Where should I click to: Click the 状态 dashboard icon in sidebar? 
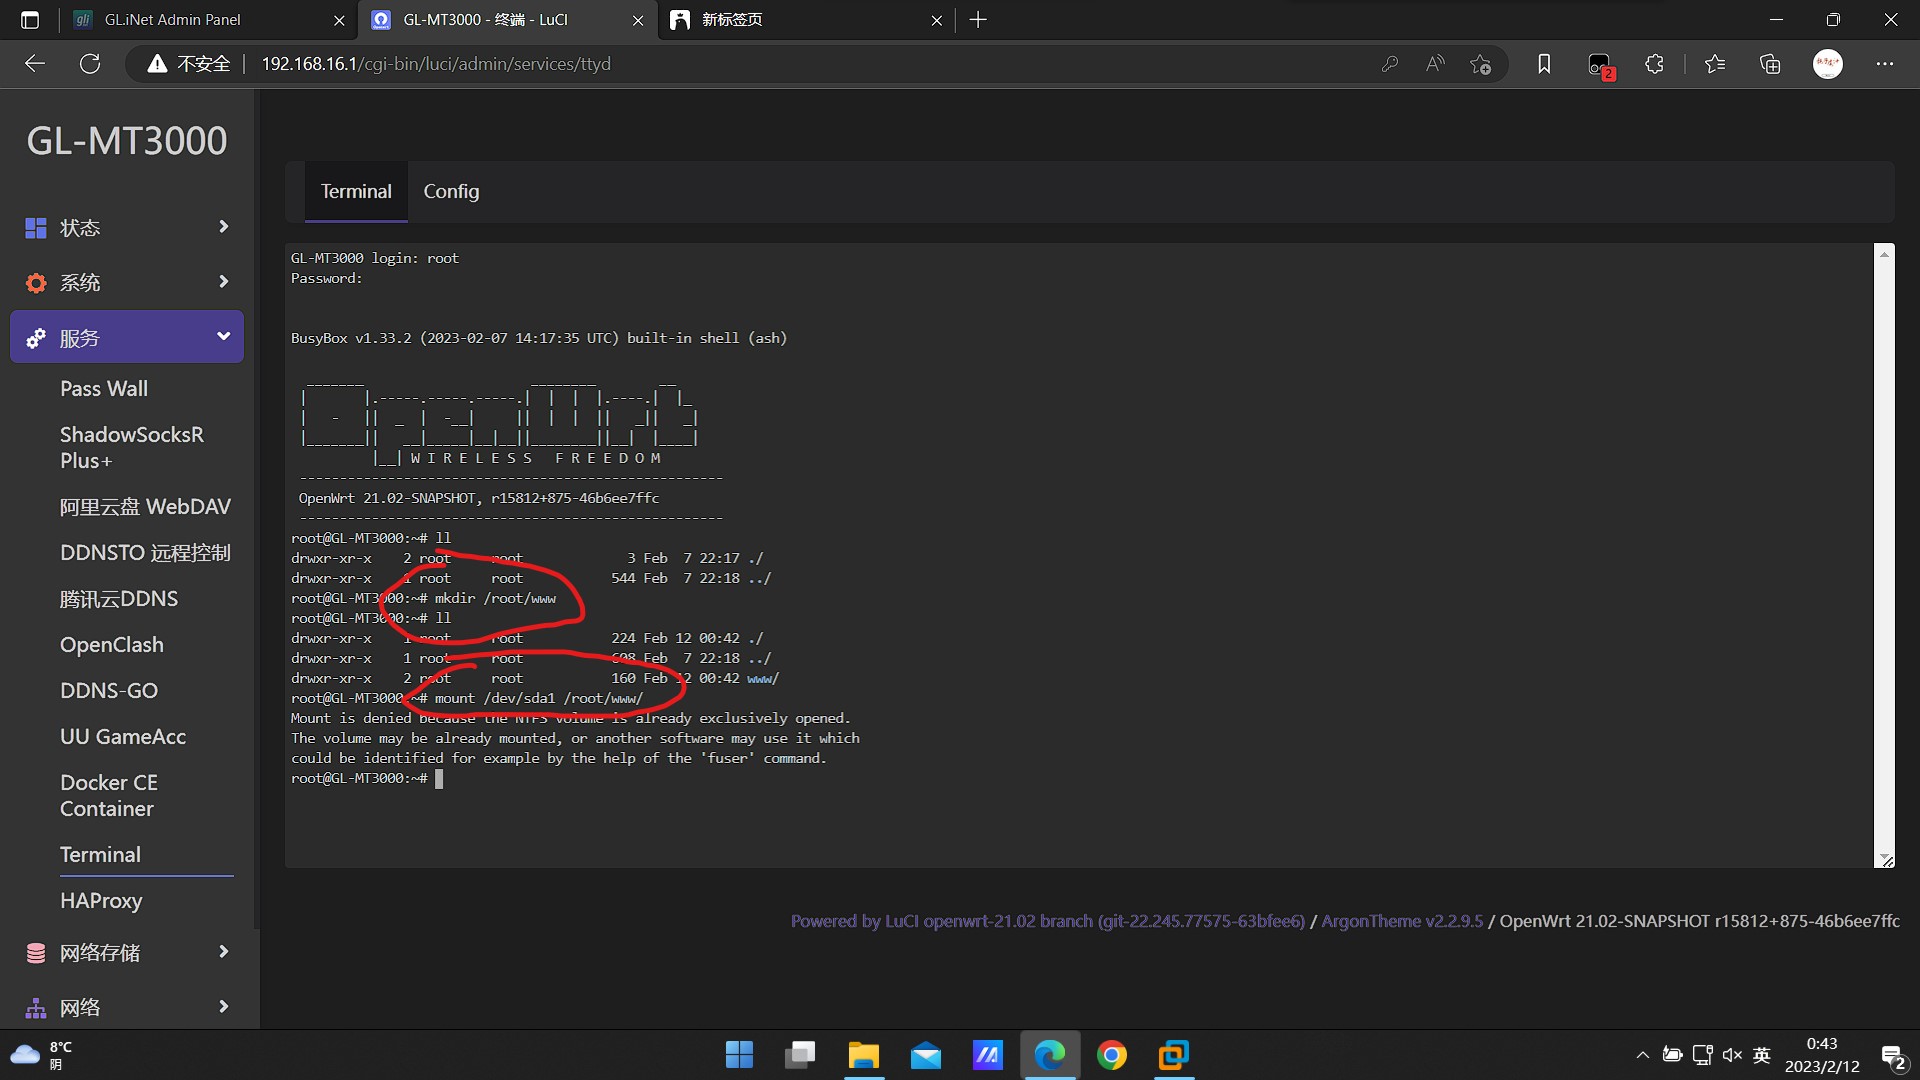pos(36,228)
